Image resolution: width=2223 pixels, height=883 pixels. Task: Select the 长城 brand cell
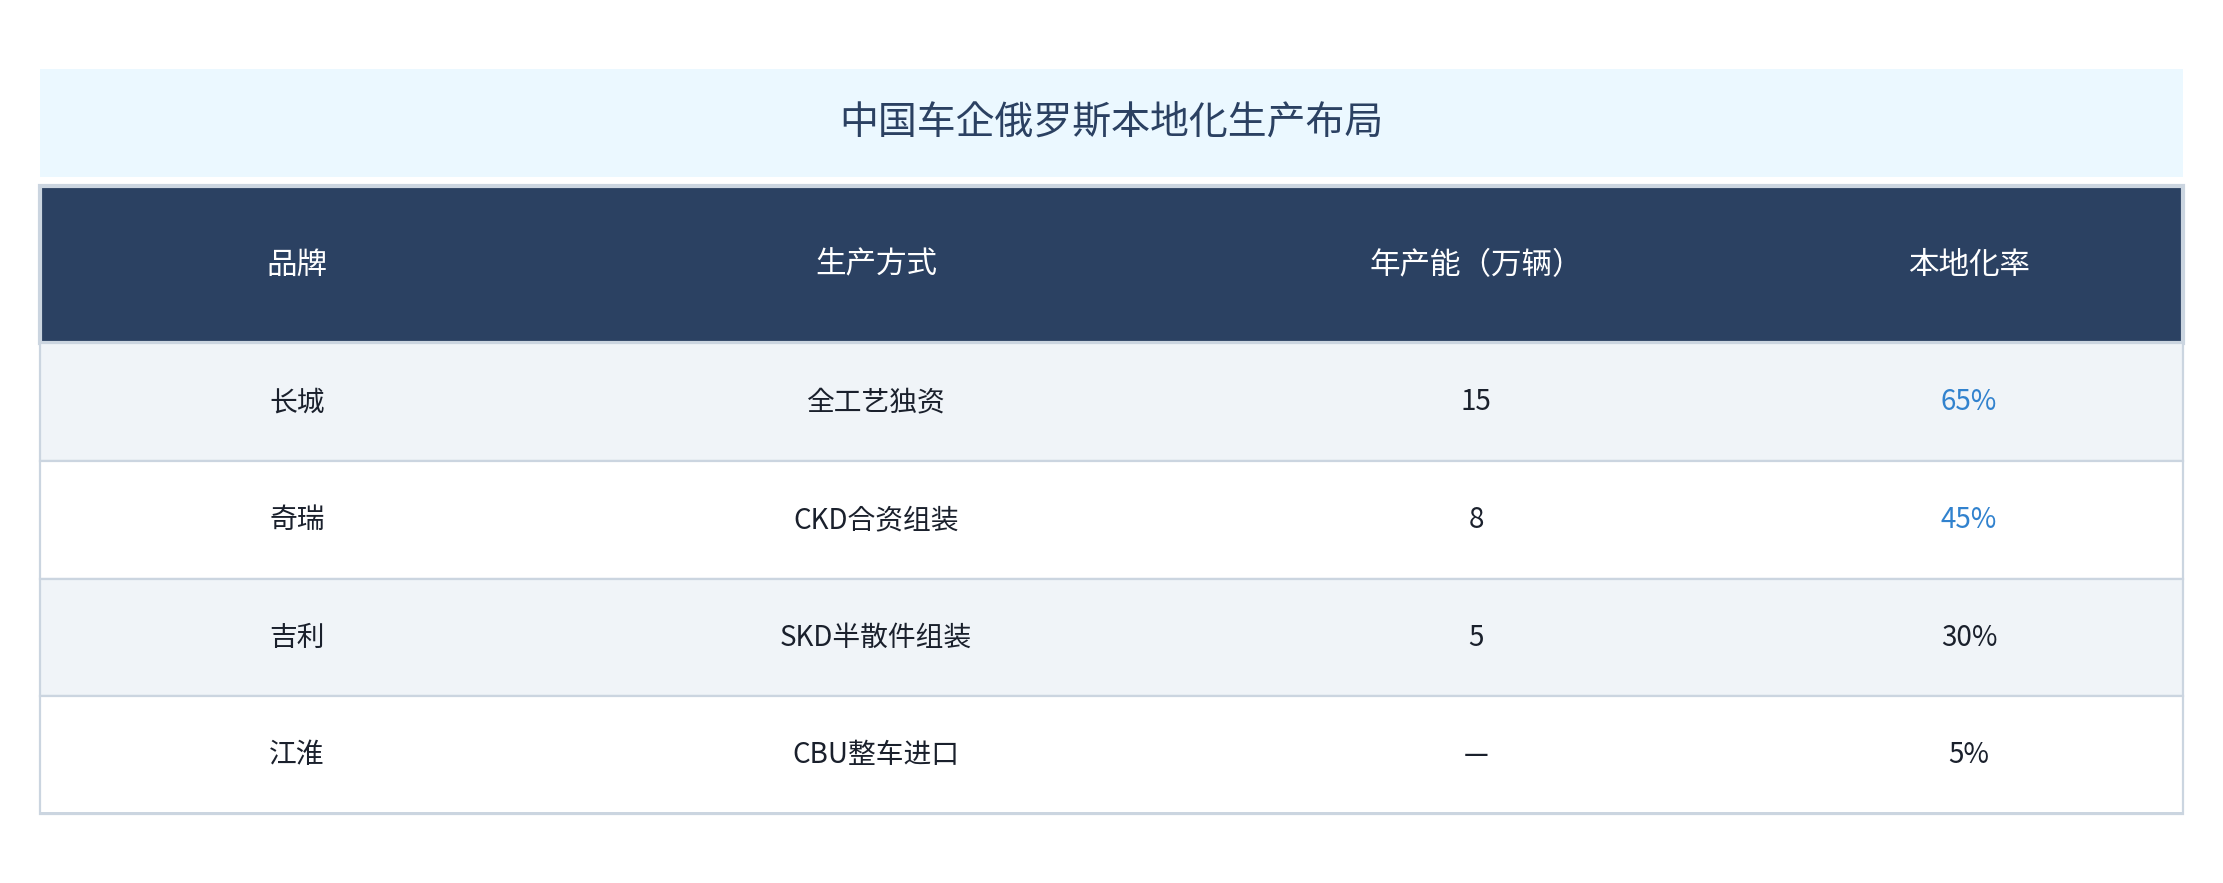coord(297,401)
